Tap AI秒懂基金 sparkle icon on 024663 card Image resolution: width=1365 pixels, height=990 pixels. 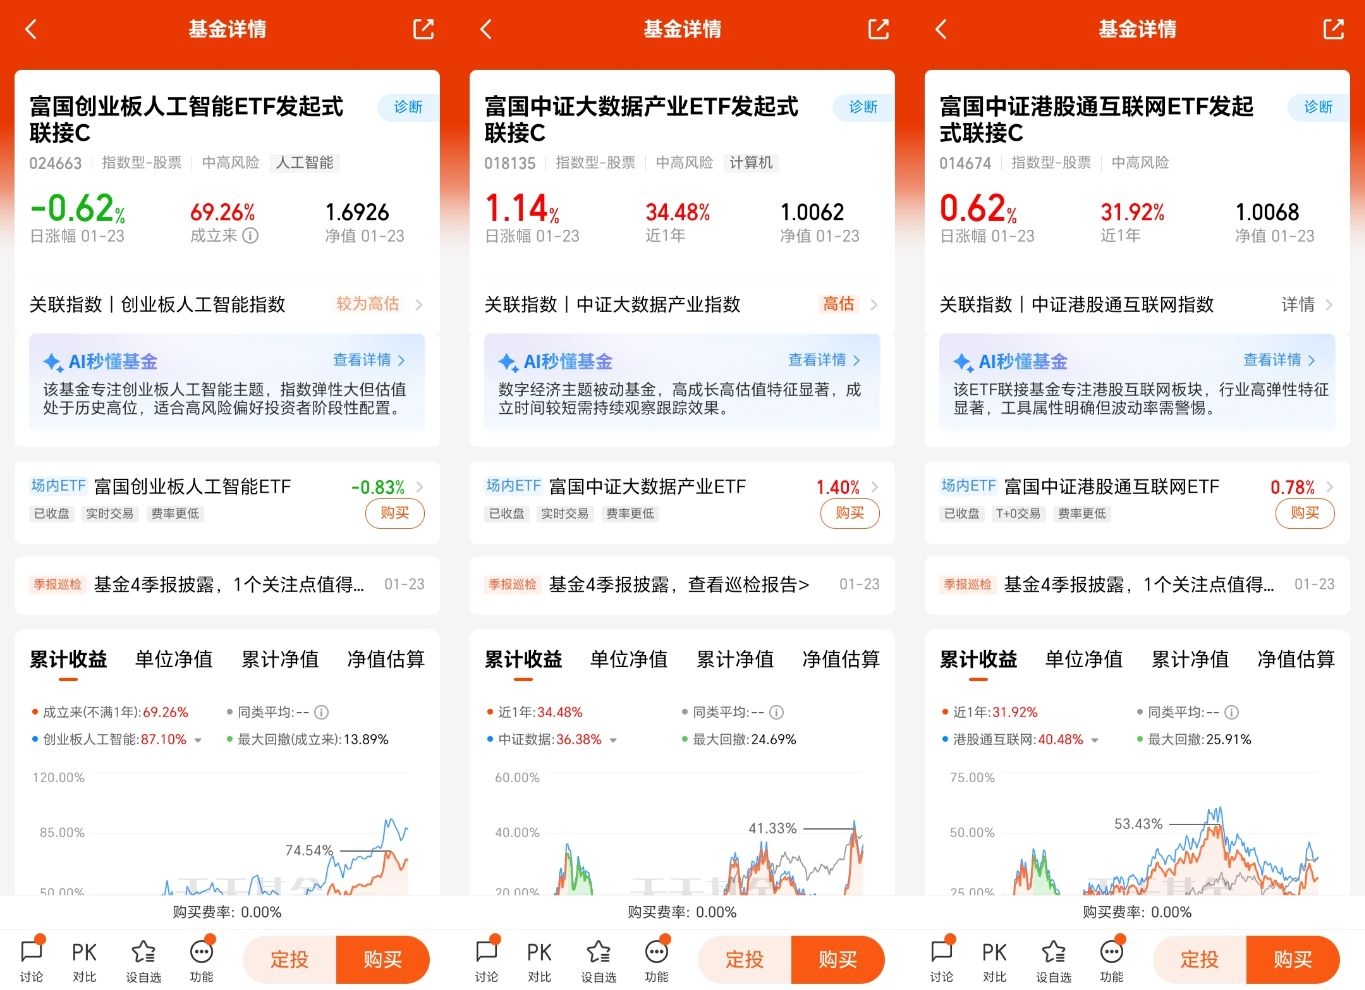click(x=53, y=362)
